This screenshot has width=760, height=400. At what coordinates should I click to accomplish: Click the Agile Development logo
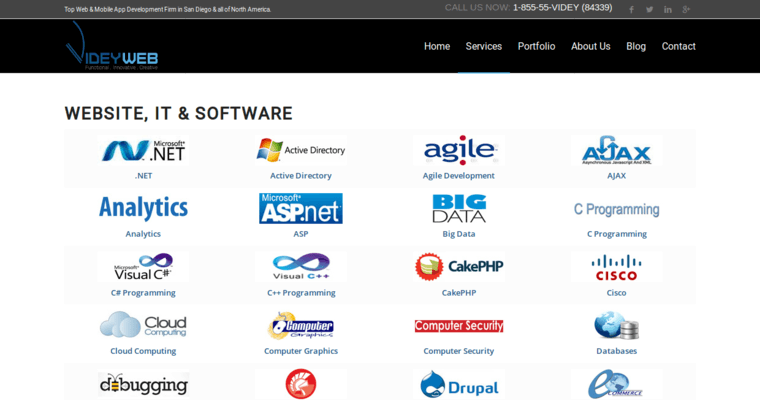point(458,151)
